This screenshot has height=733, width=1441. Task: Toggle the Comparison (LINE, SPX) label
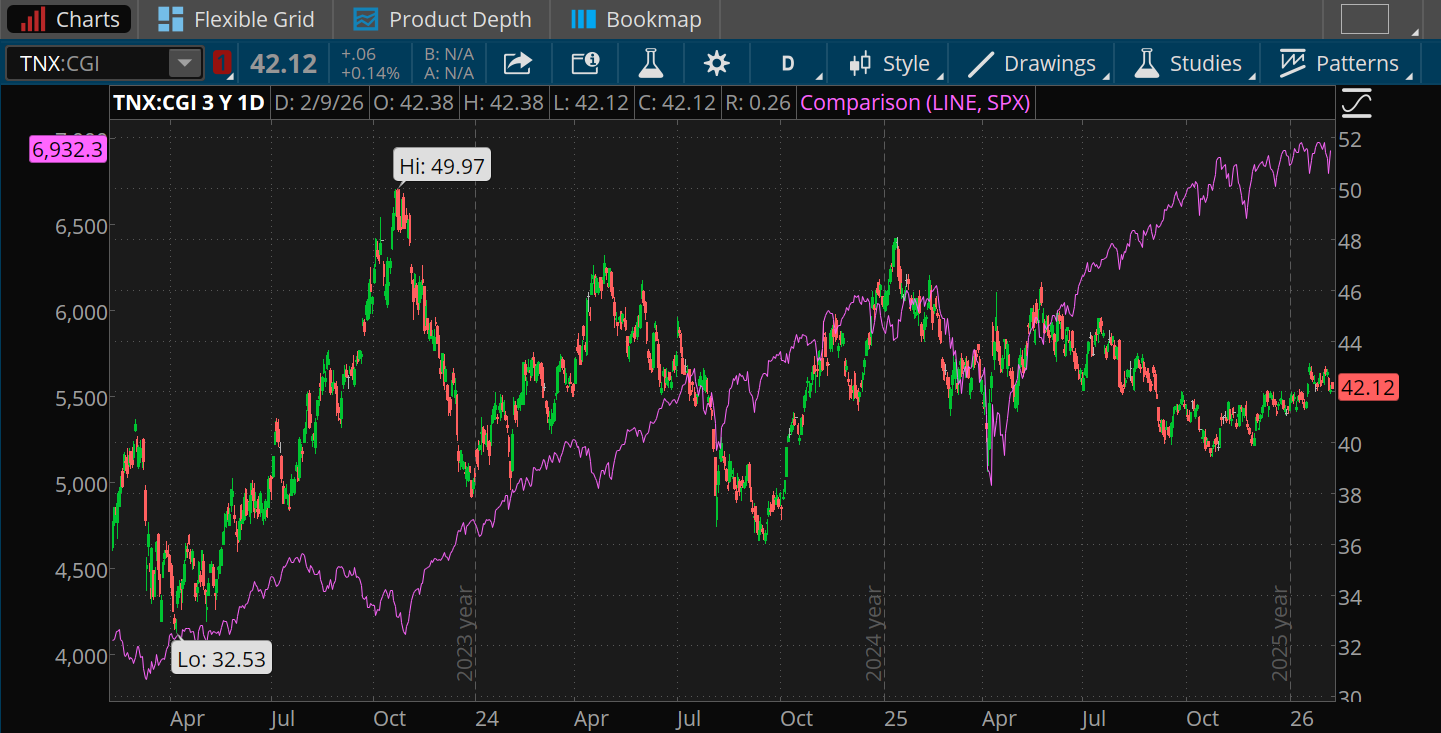coord(914,101)
